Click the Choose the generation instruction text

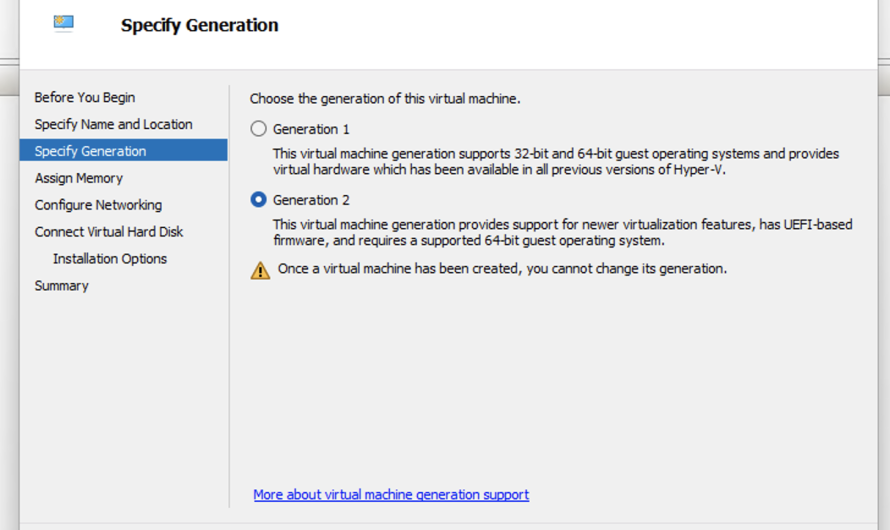pyautogui.click(x=385, y=99)
